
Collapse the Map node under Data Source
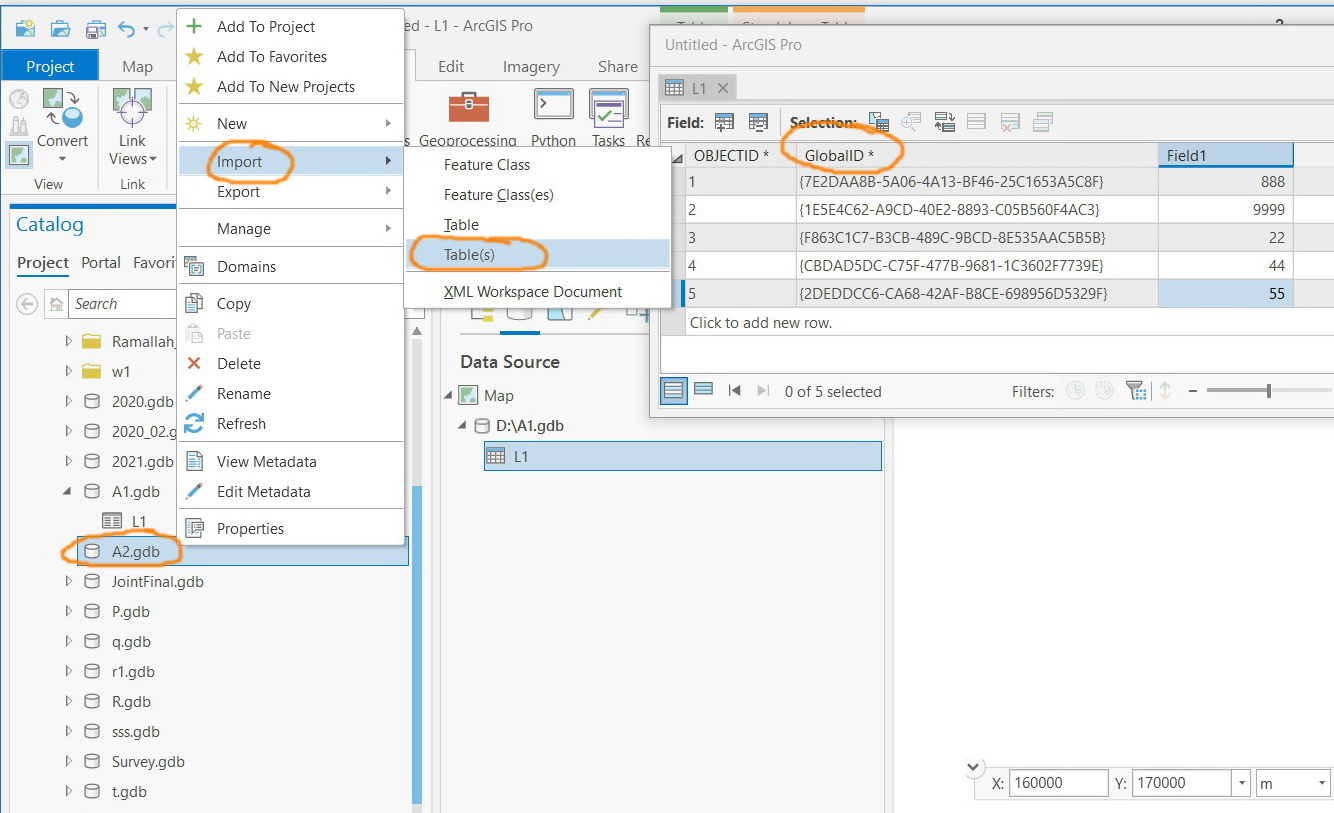click(448, 395)
